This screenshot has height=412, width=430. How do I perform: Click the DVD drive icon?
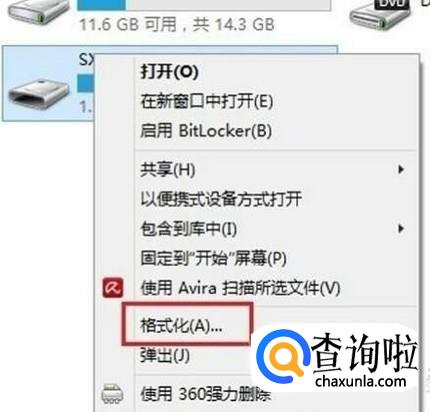(x=380, y=13)
